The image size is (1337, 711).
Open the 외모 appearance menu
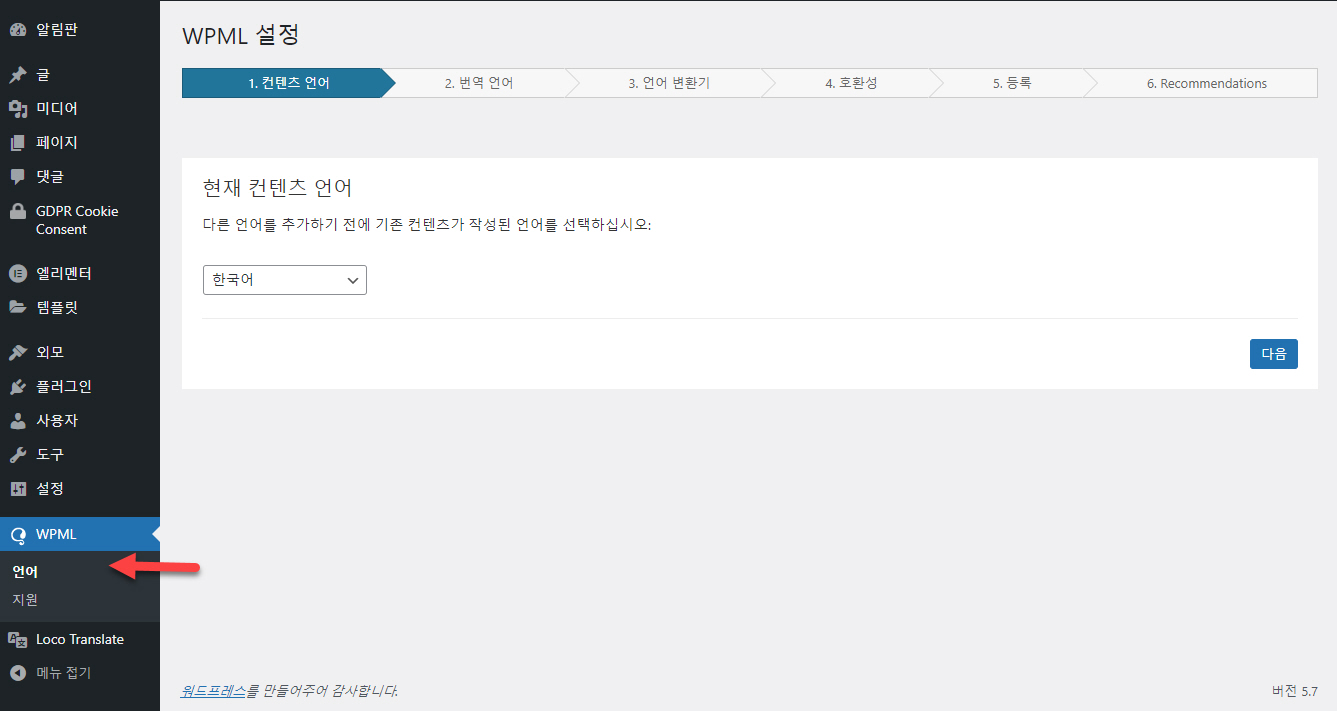pos(50,353)
